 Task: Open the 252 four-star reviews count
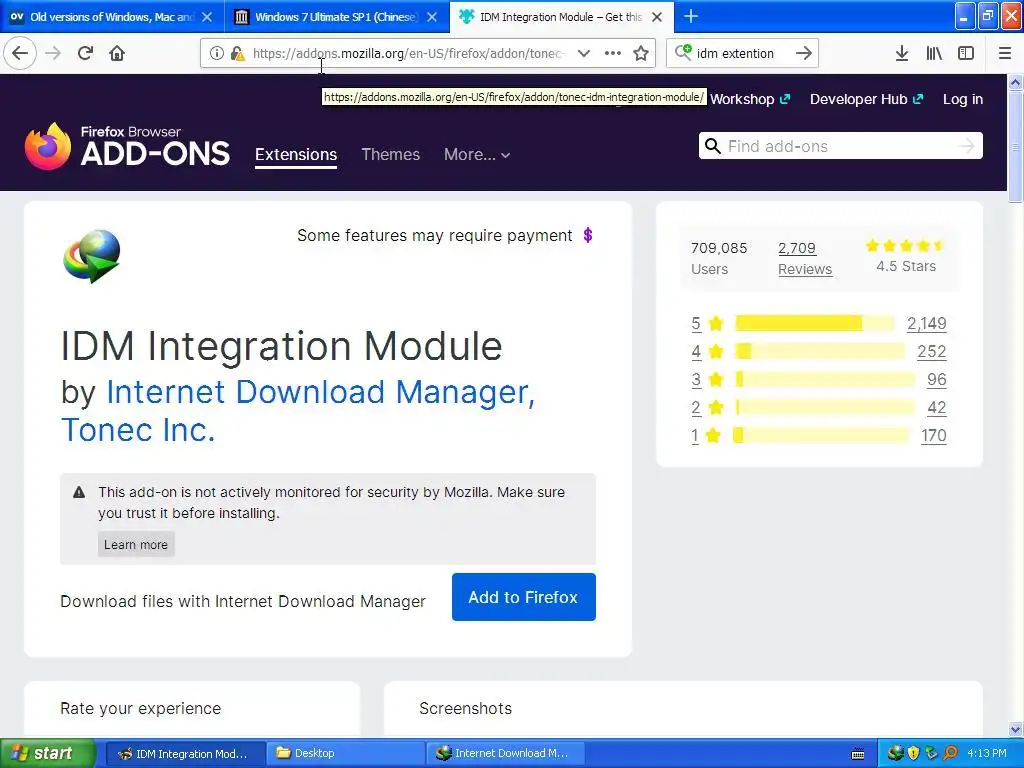932,351
